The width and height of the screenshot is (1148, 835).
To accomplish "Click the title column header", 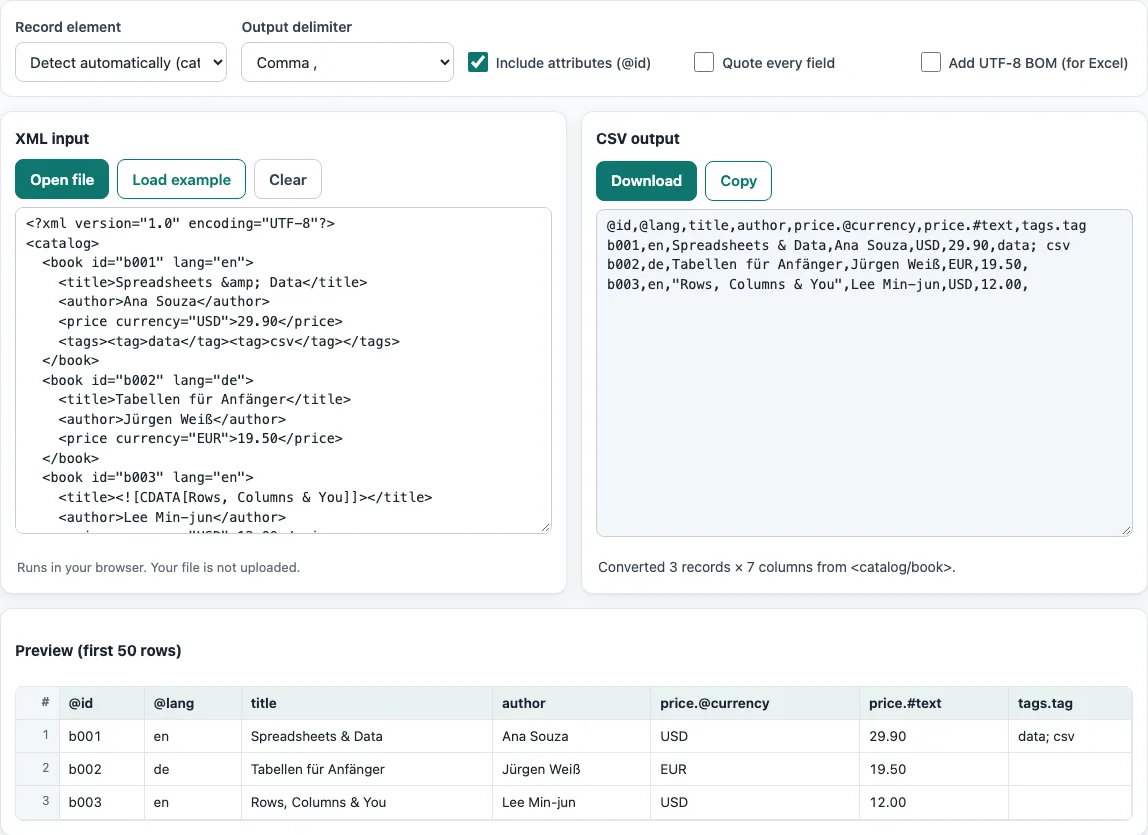I will point(367,703).
